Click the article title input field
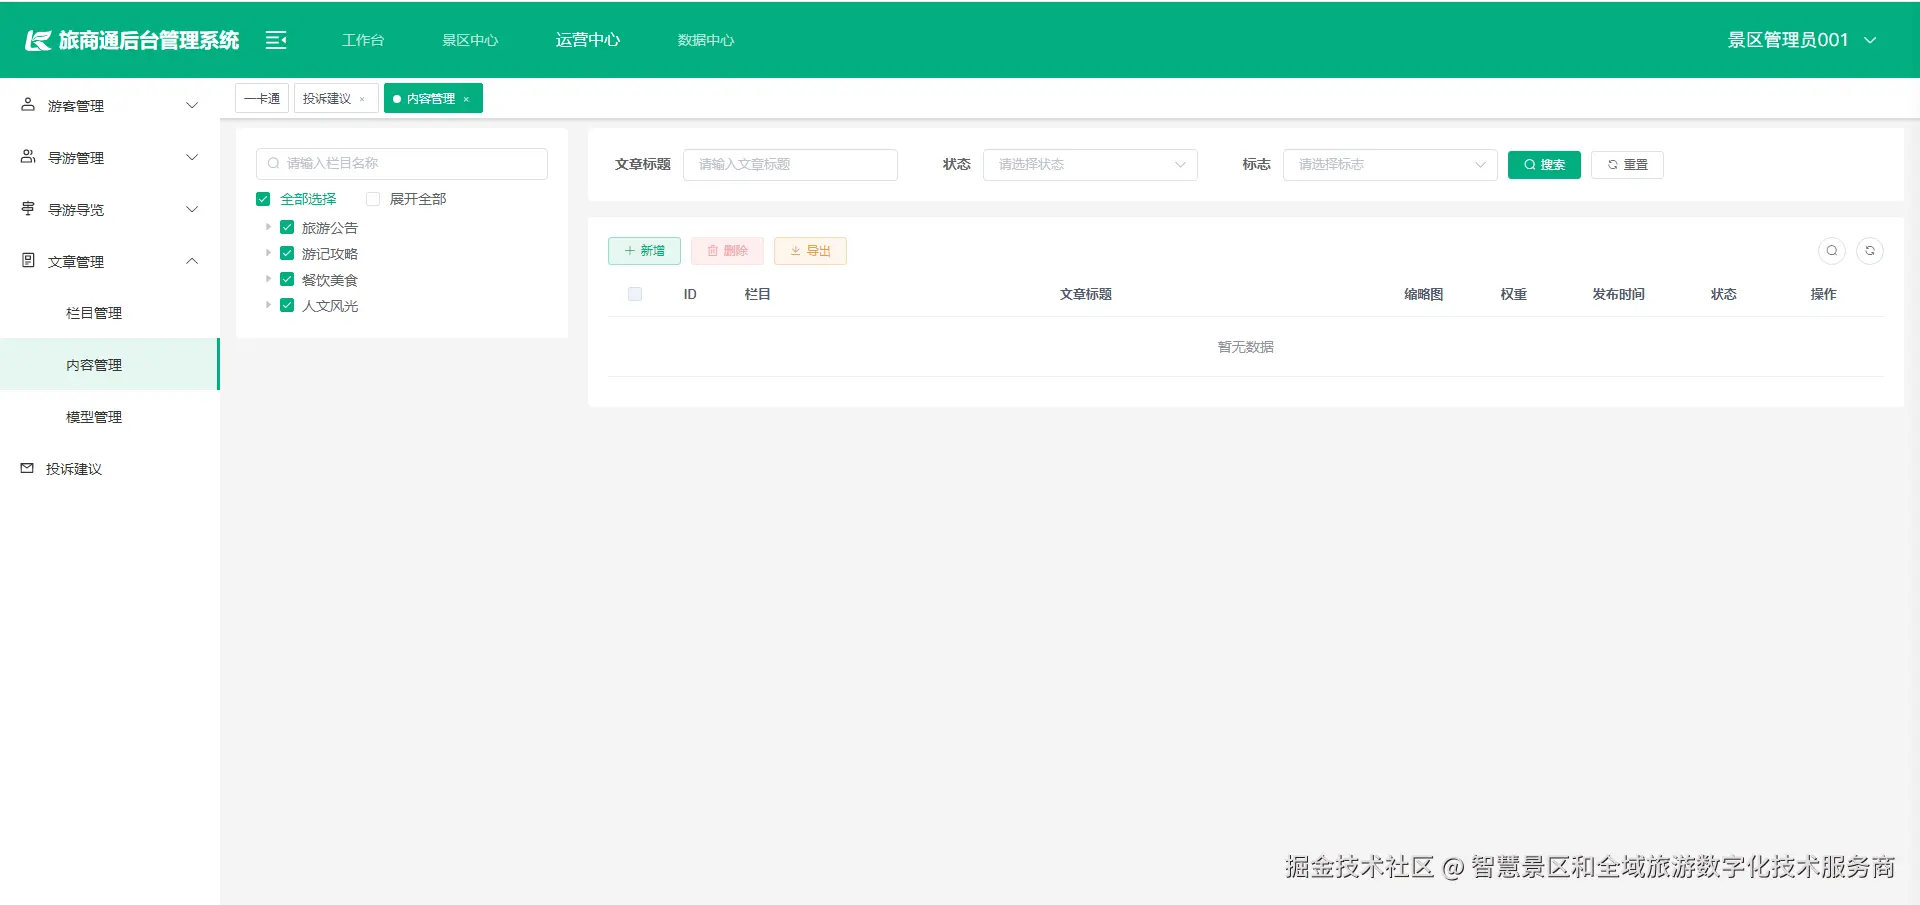The image size is (1920, 905). (x=790, y=164)
